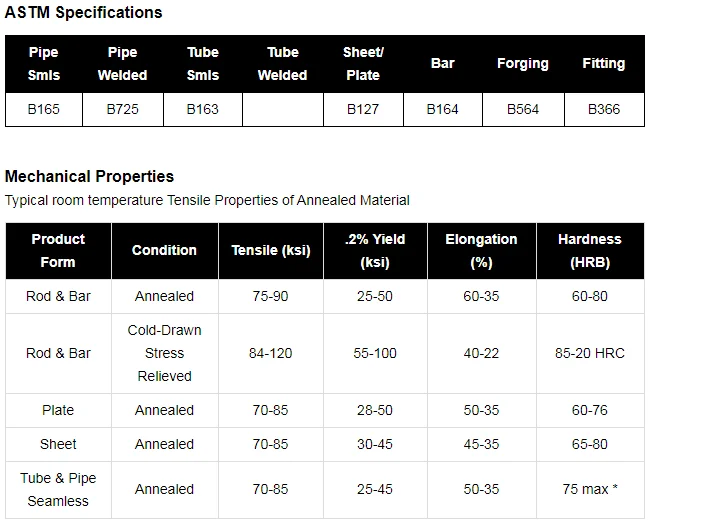Viewport: 708px width, 528px height.
Task: Select the B127 sheet/plate specification cell
Action: click(x=363, y=110)
